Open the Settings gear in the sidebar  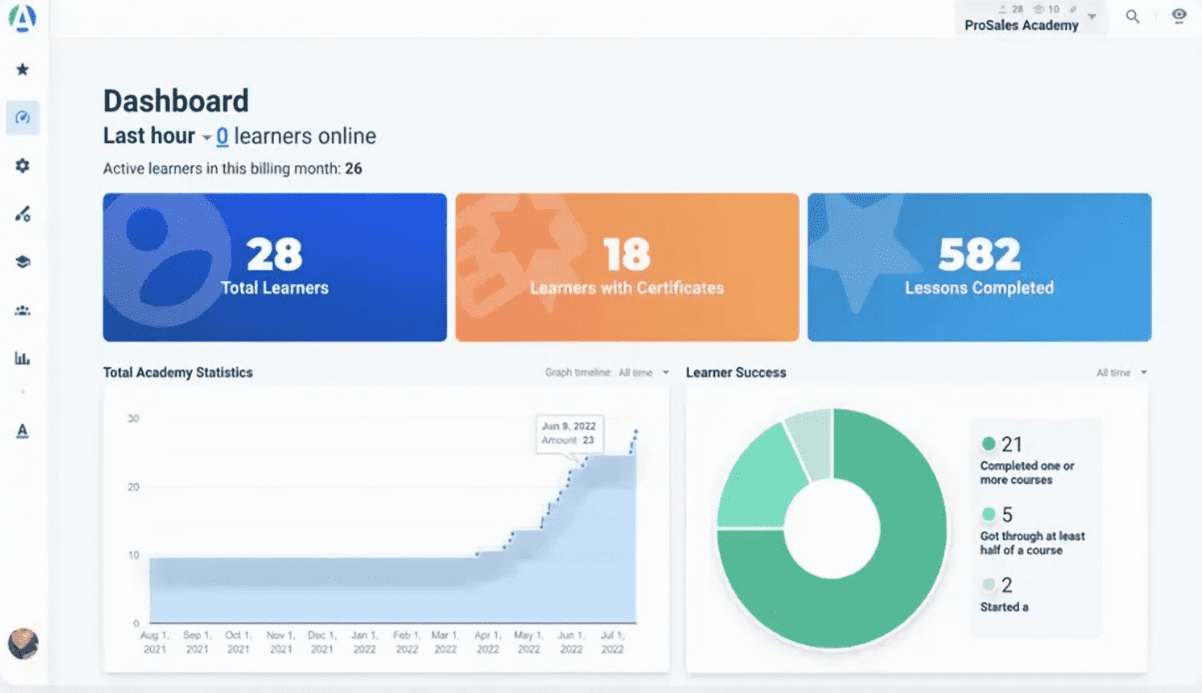coord(22,165)
